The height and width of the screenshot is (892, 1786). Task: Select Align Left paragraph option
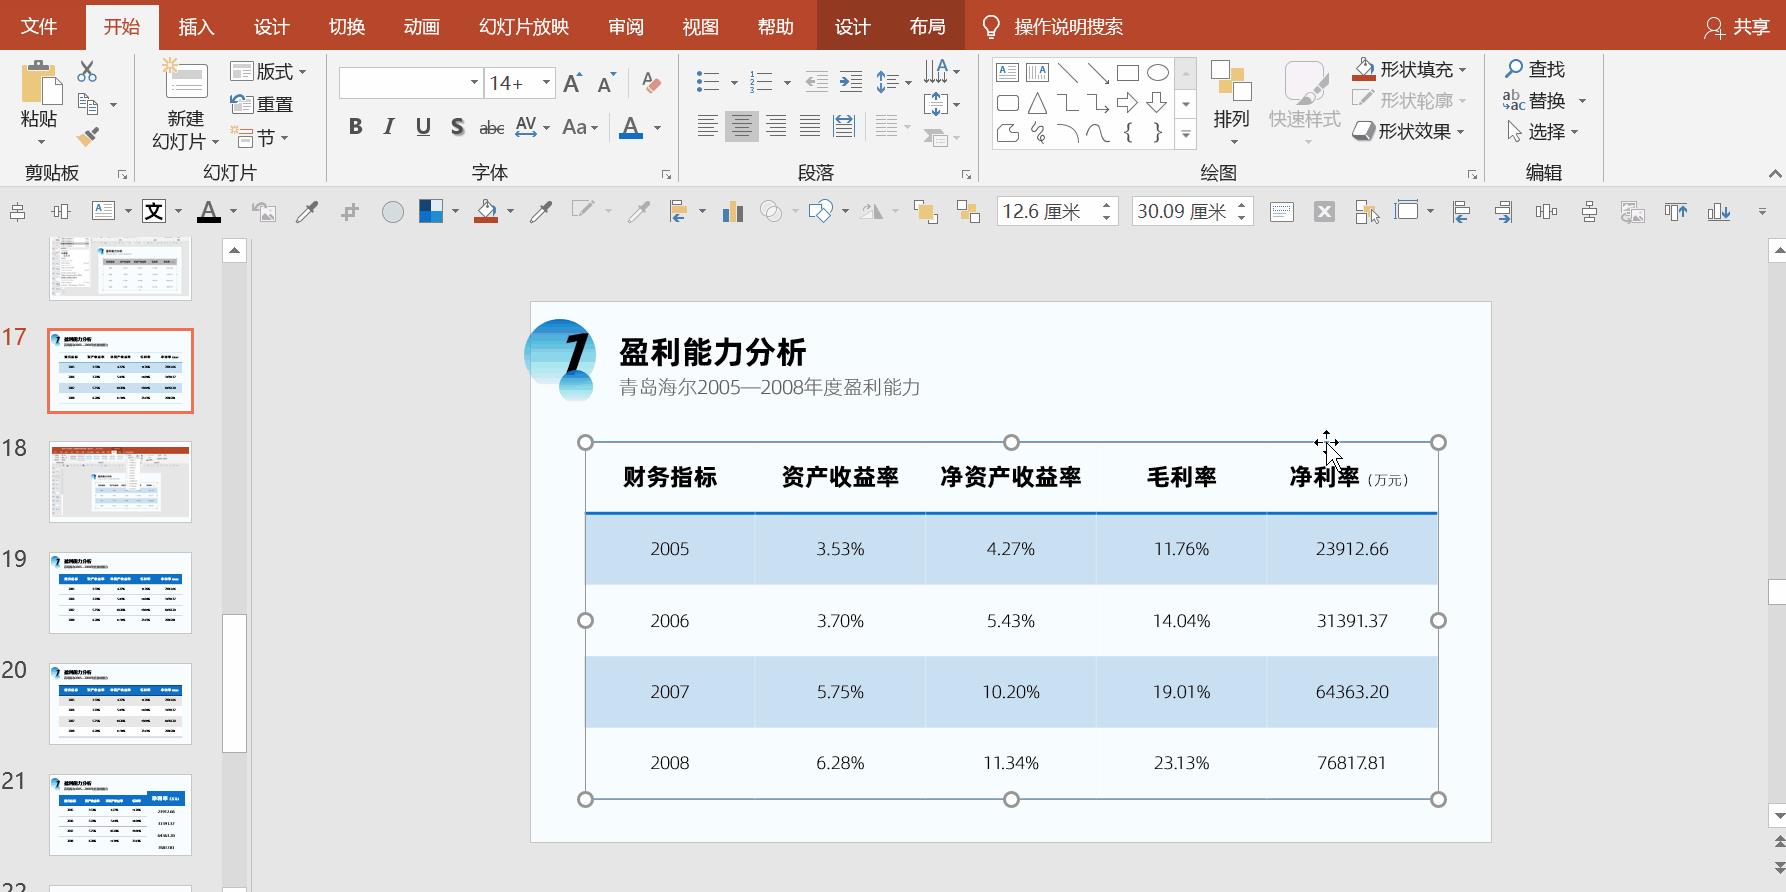coord(707,126)
